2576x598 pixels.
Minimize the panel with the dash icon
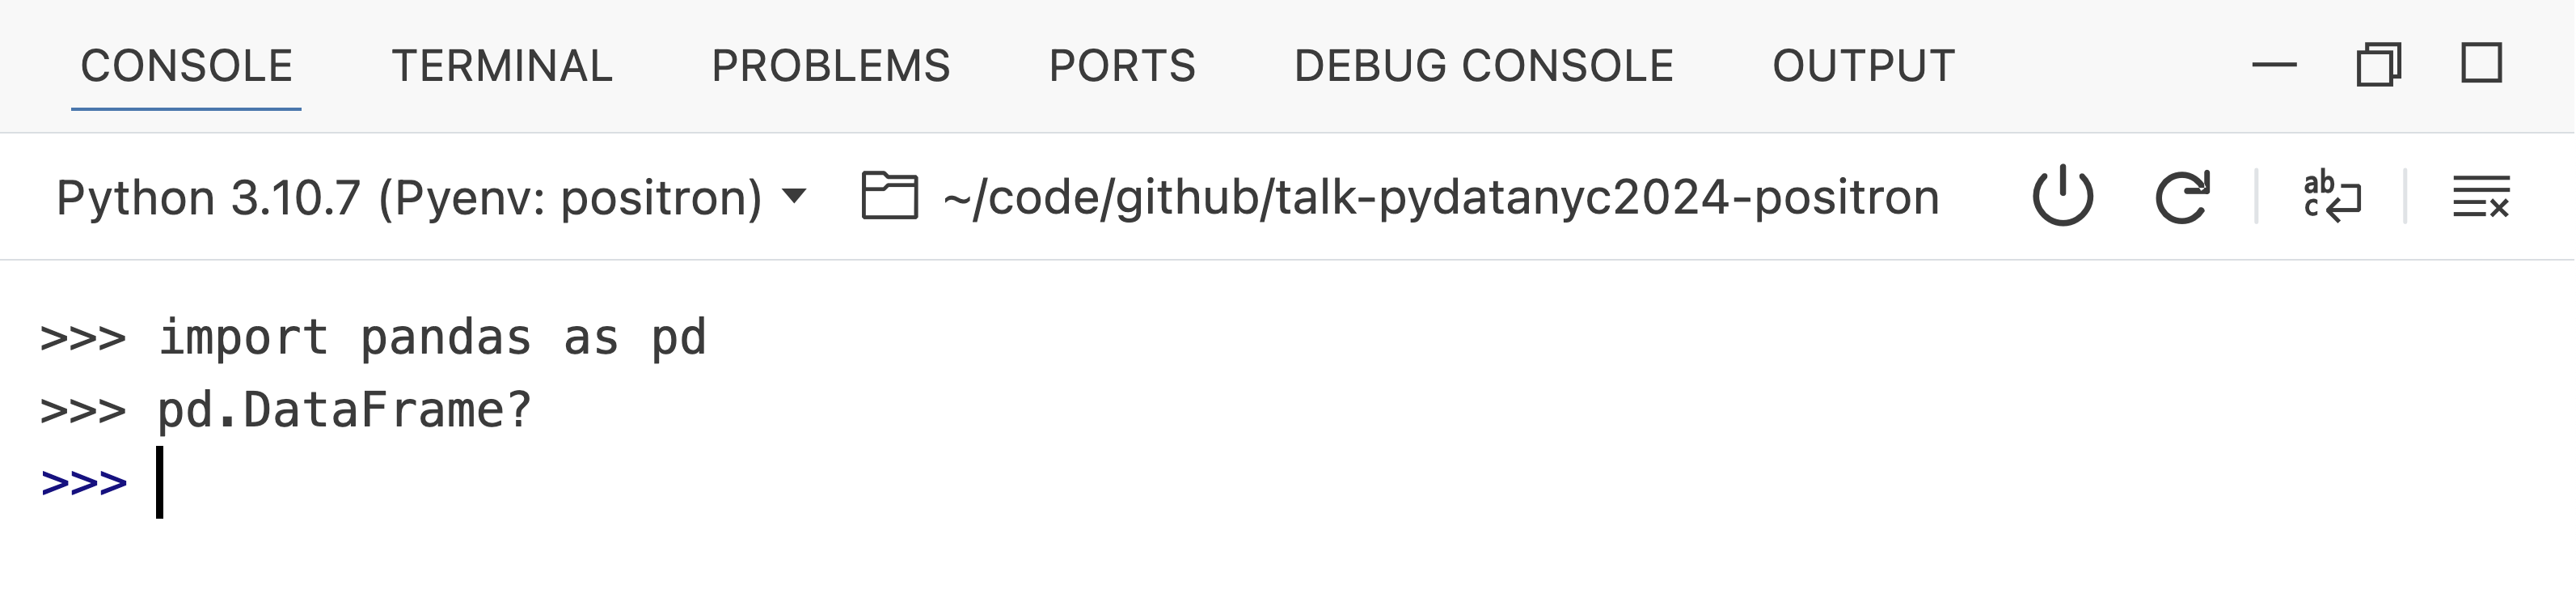2274,66
